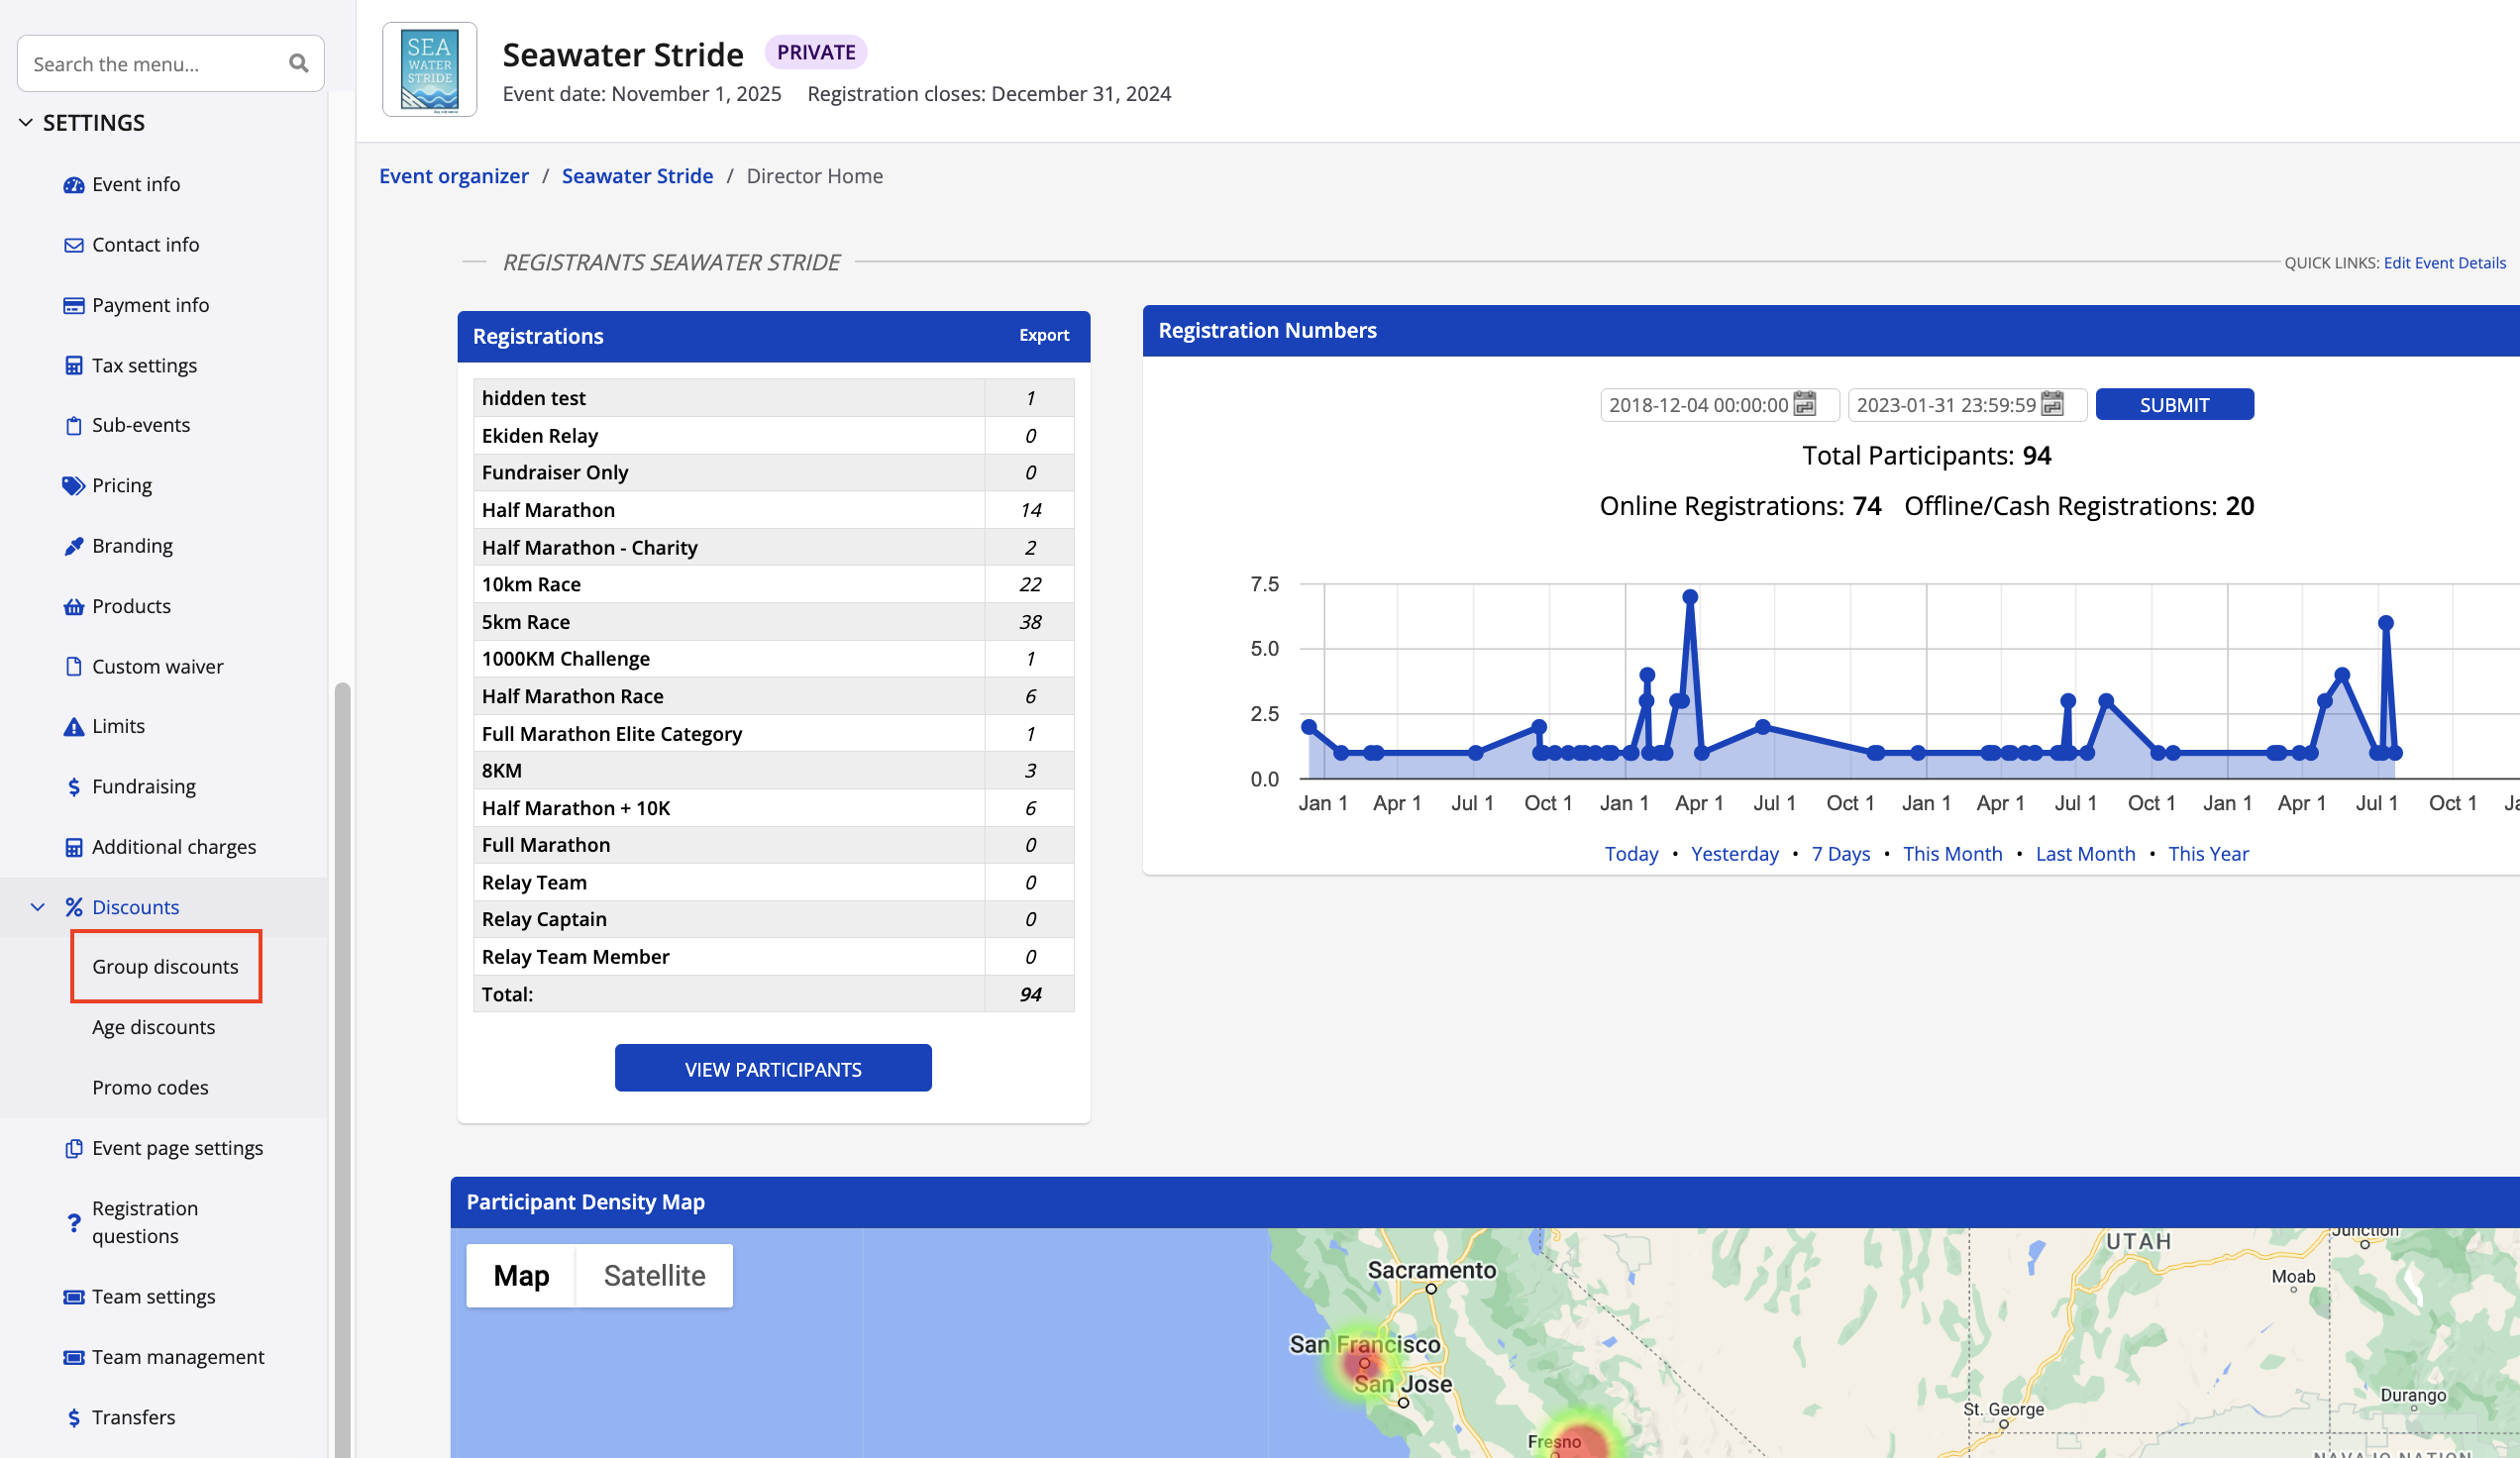Click the Payment info card icon
Image resolution: width=2520 pixels, height=1458 pixels.
coord(73,305)
